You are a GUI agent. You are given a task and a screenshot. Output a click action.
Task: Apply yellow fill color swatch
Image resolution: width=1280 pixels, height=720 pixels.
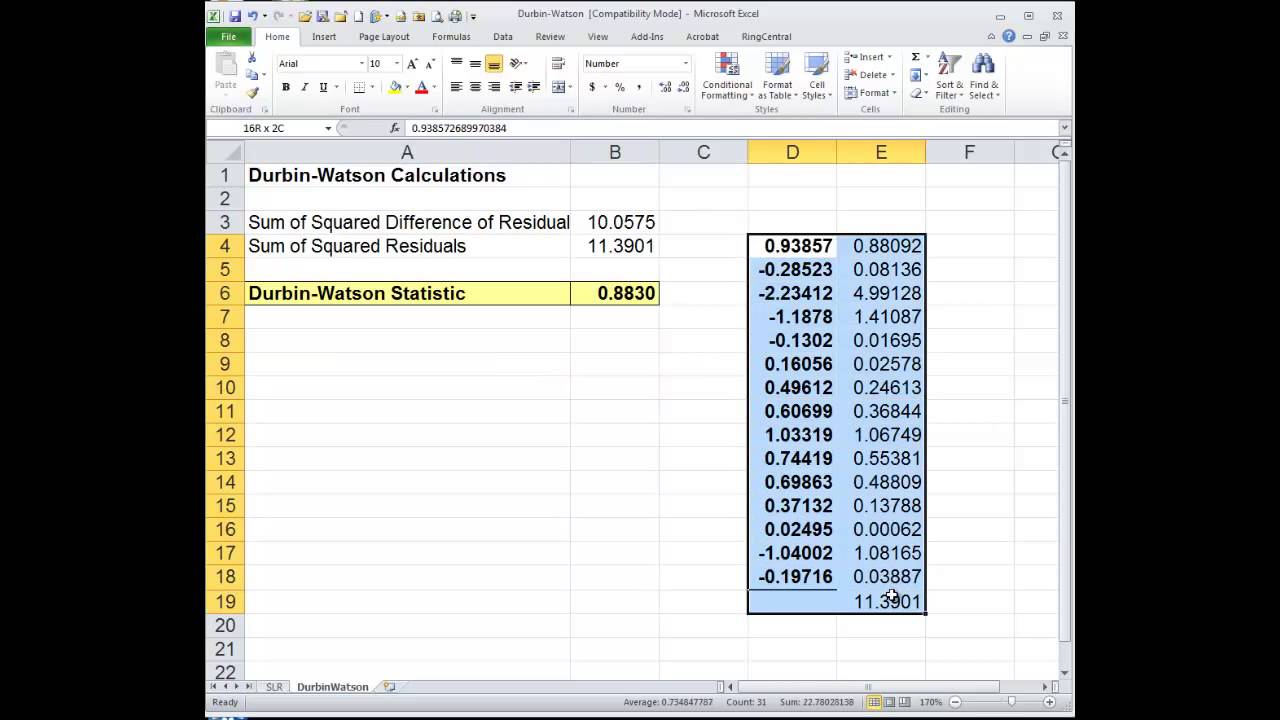pyautogui.click(x=396, y=87)
